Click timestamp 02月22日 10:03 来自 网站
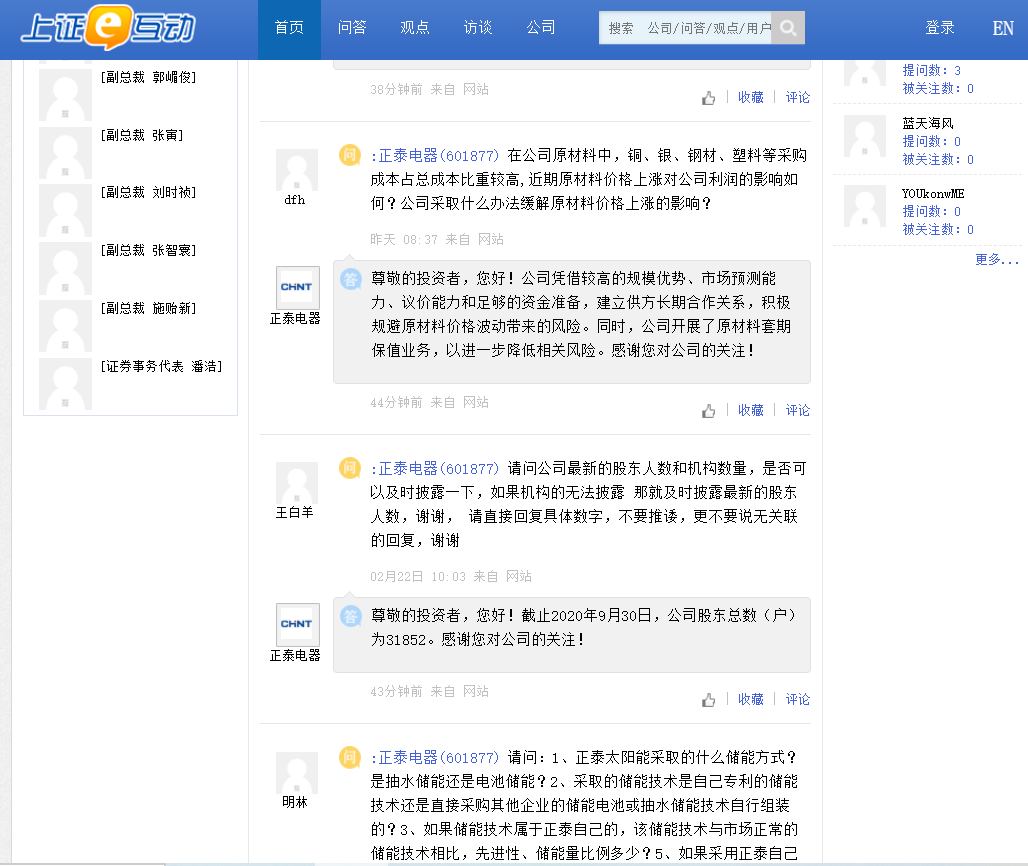 pos(451,577)
